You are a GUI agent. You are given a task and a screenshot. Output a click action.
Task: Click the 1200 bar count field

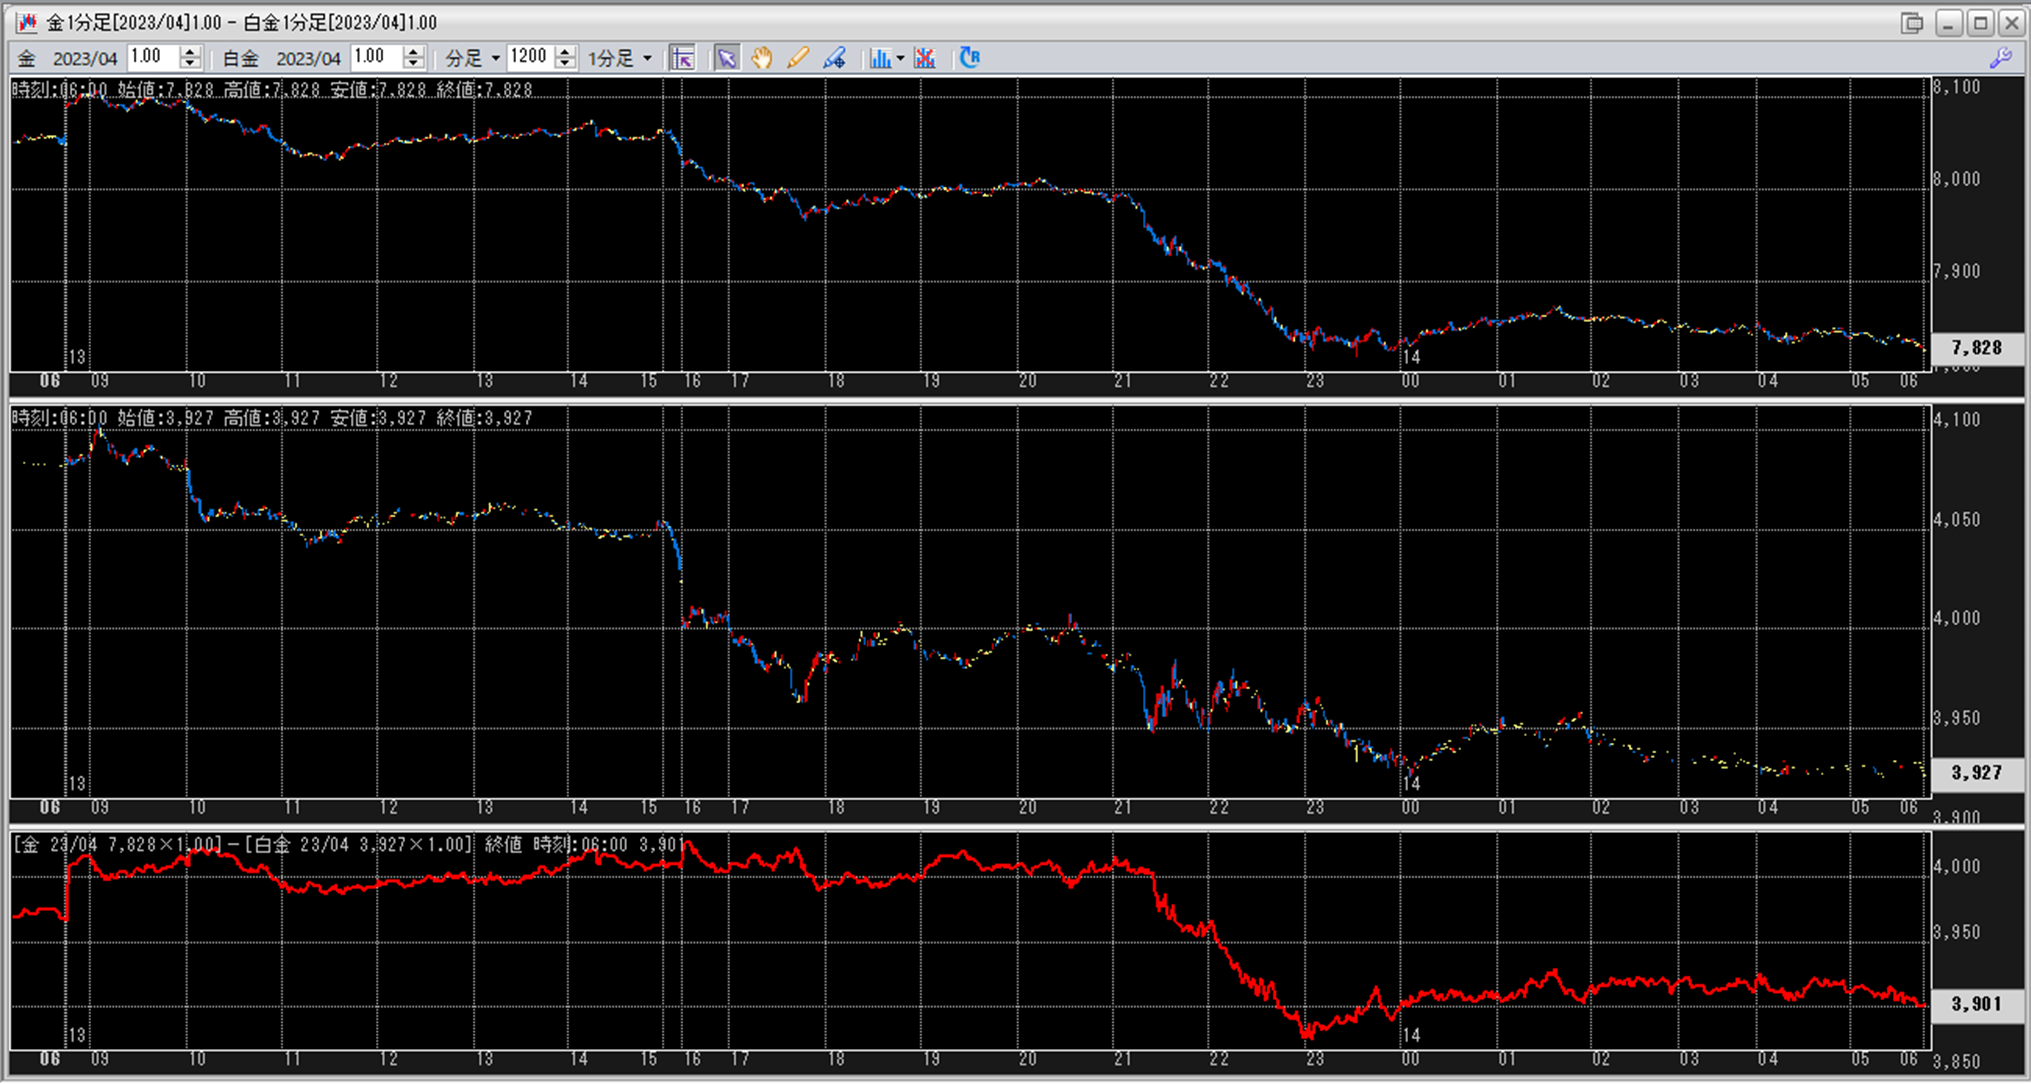click(x=529, y=57)
